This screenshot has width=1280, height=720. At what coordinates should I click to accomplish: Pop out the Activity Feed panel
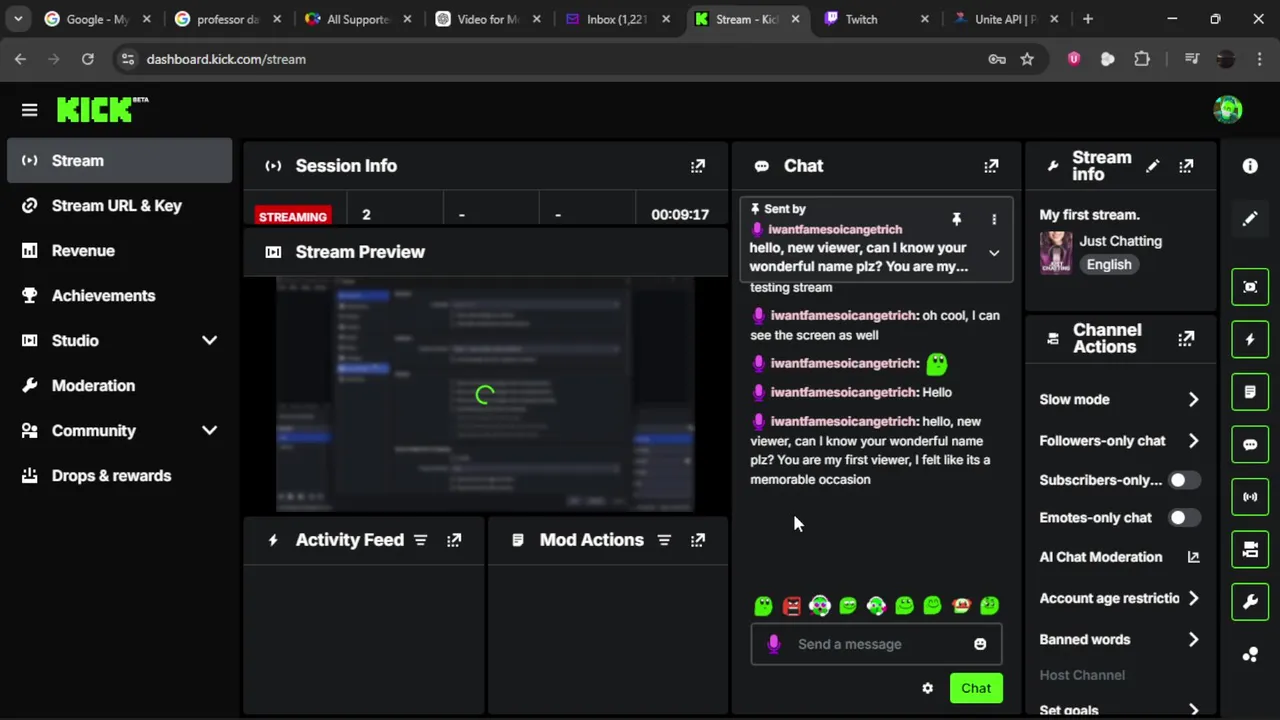454,540
